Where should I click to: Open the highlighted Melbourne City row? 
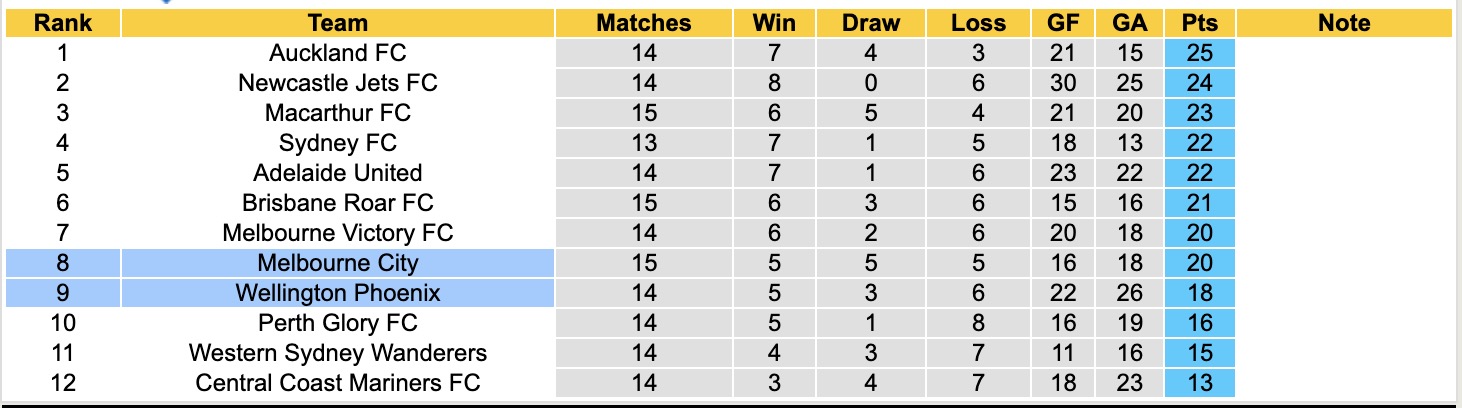(x=337, y=263)
